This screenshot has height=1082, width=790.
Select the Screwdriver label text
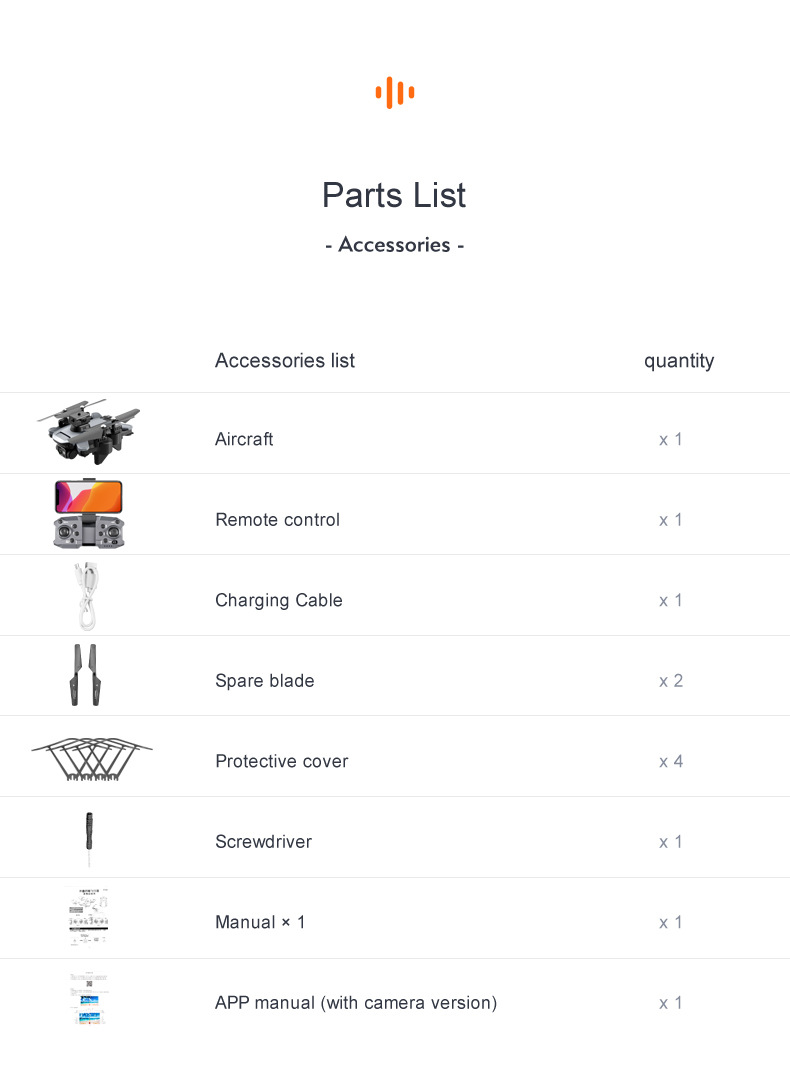[263, 842]
